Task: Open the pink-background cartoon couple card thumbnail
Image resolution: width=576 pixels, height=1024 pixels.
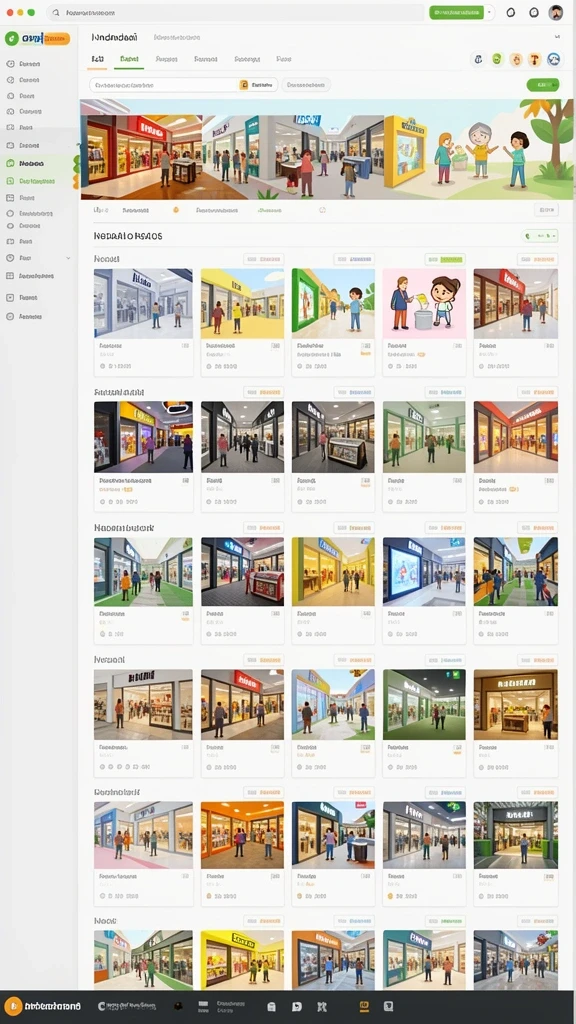Action: [424, 303]
